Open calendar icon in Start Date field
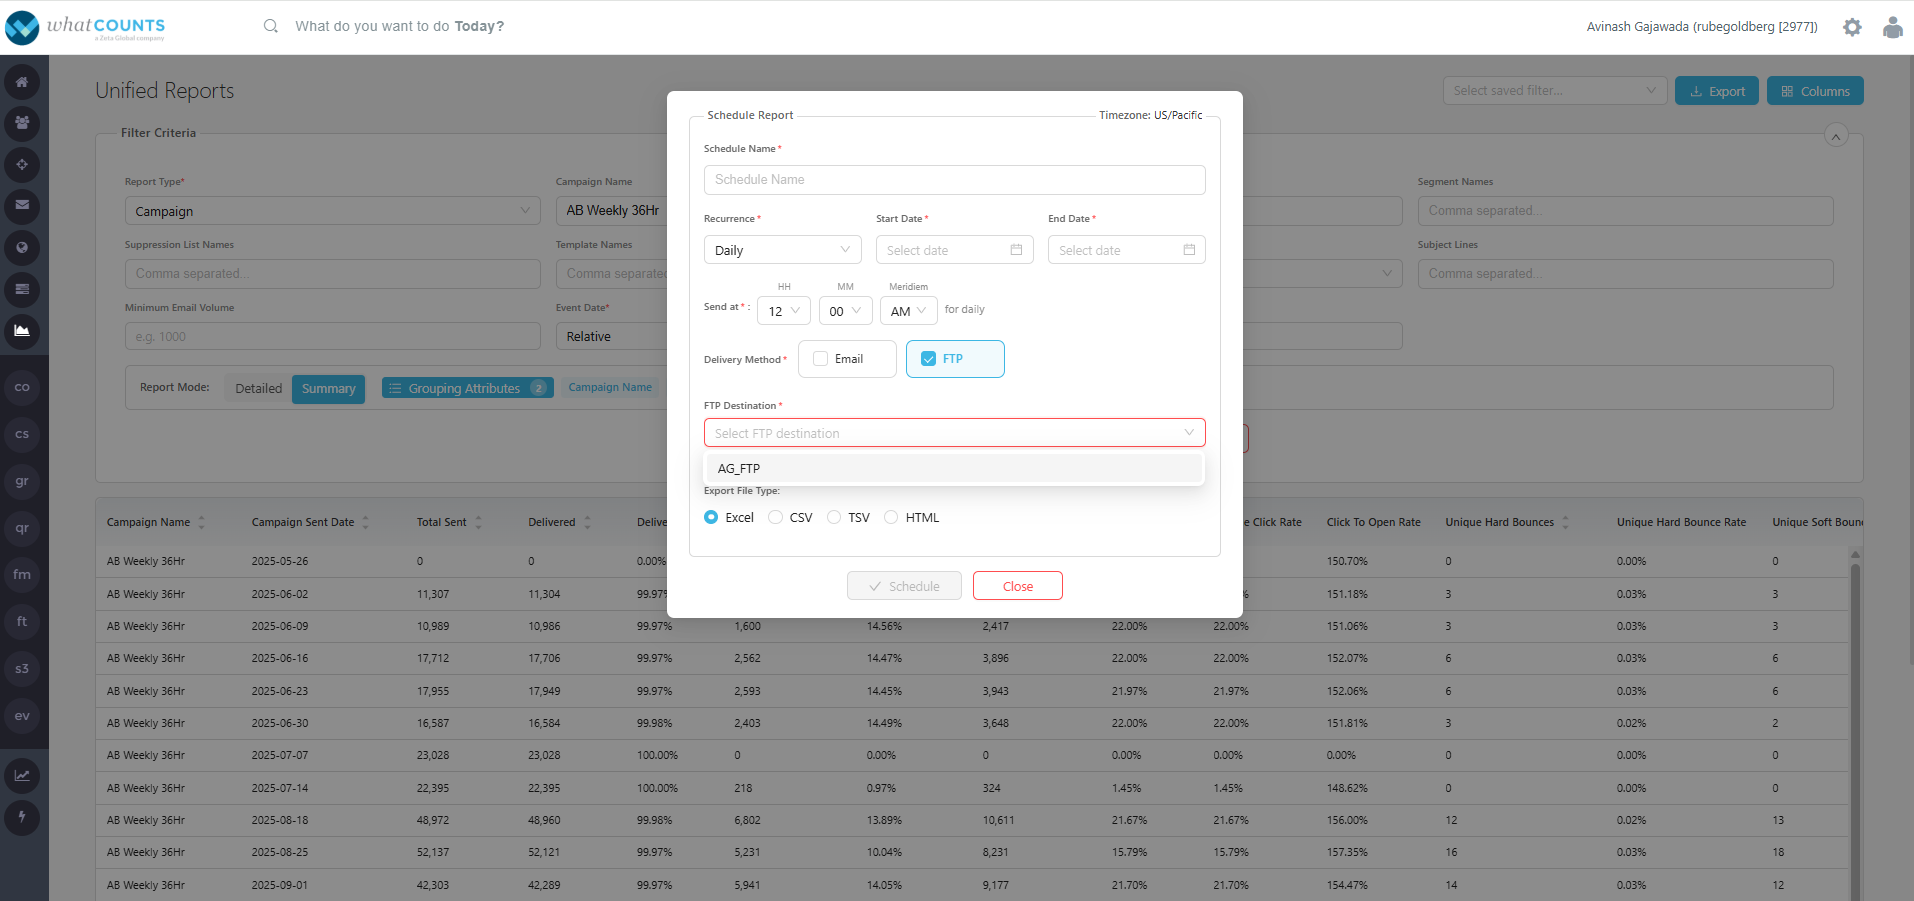This screenshot has height=901, width=1914. click(1016, 250)
